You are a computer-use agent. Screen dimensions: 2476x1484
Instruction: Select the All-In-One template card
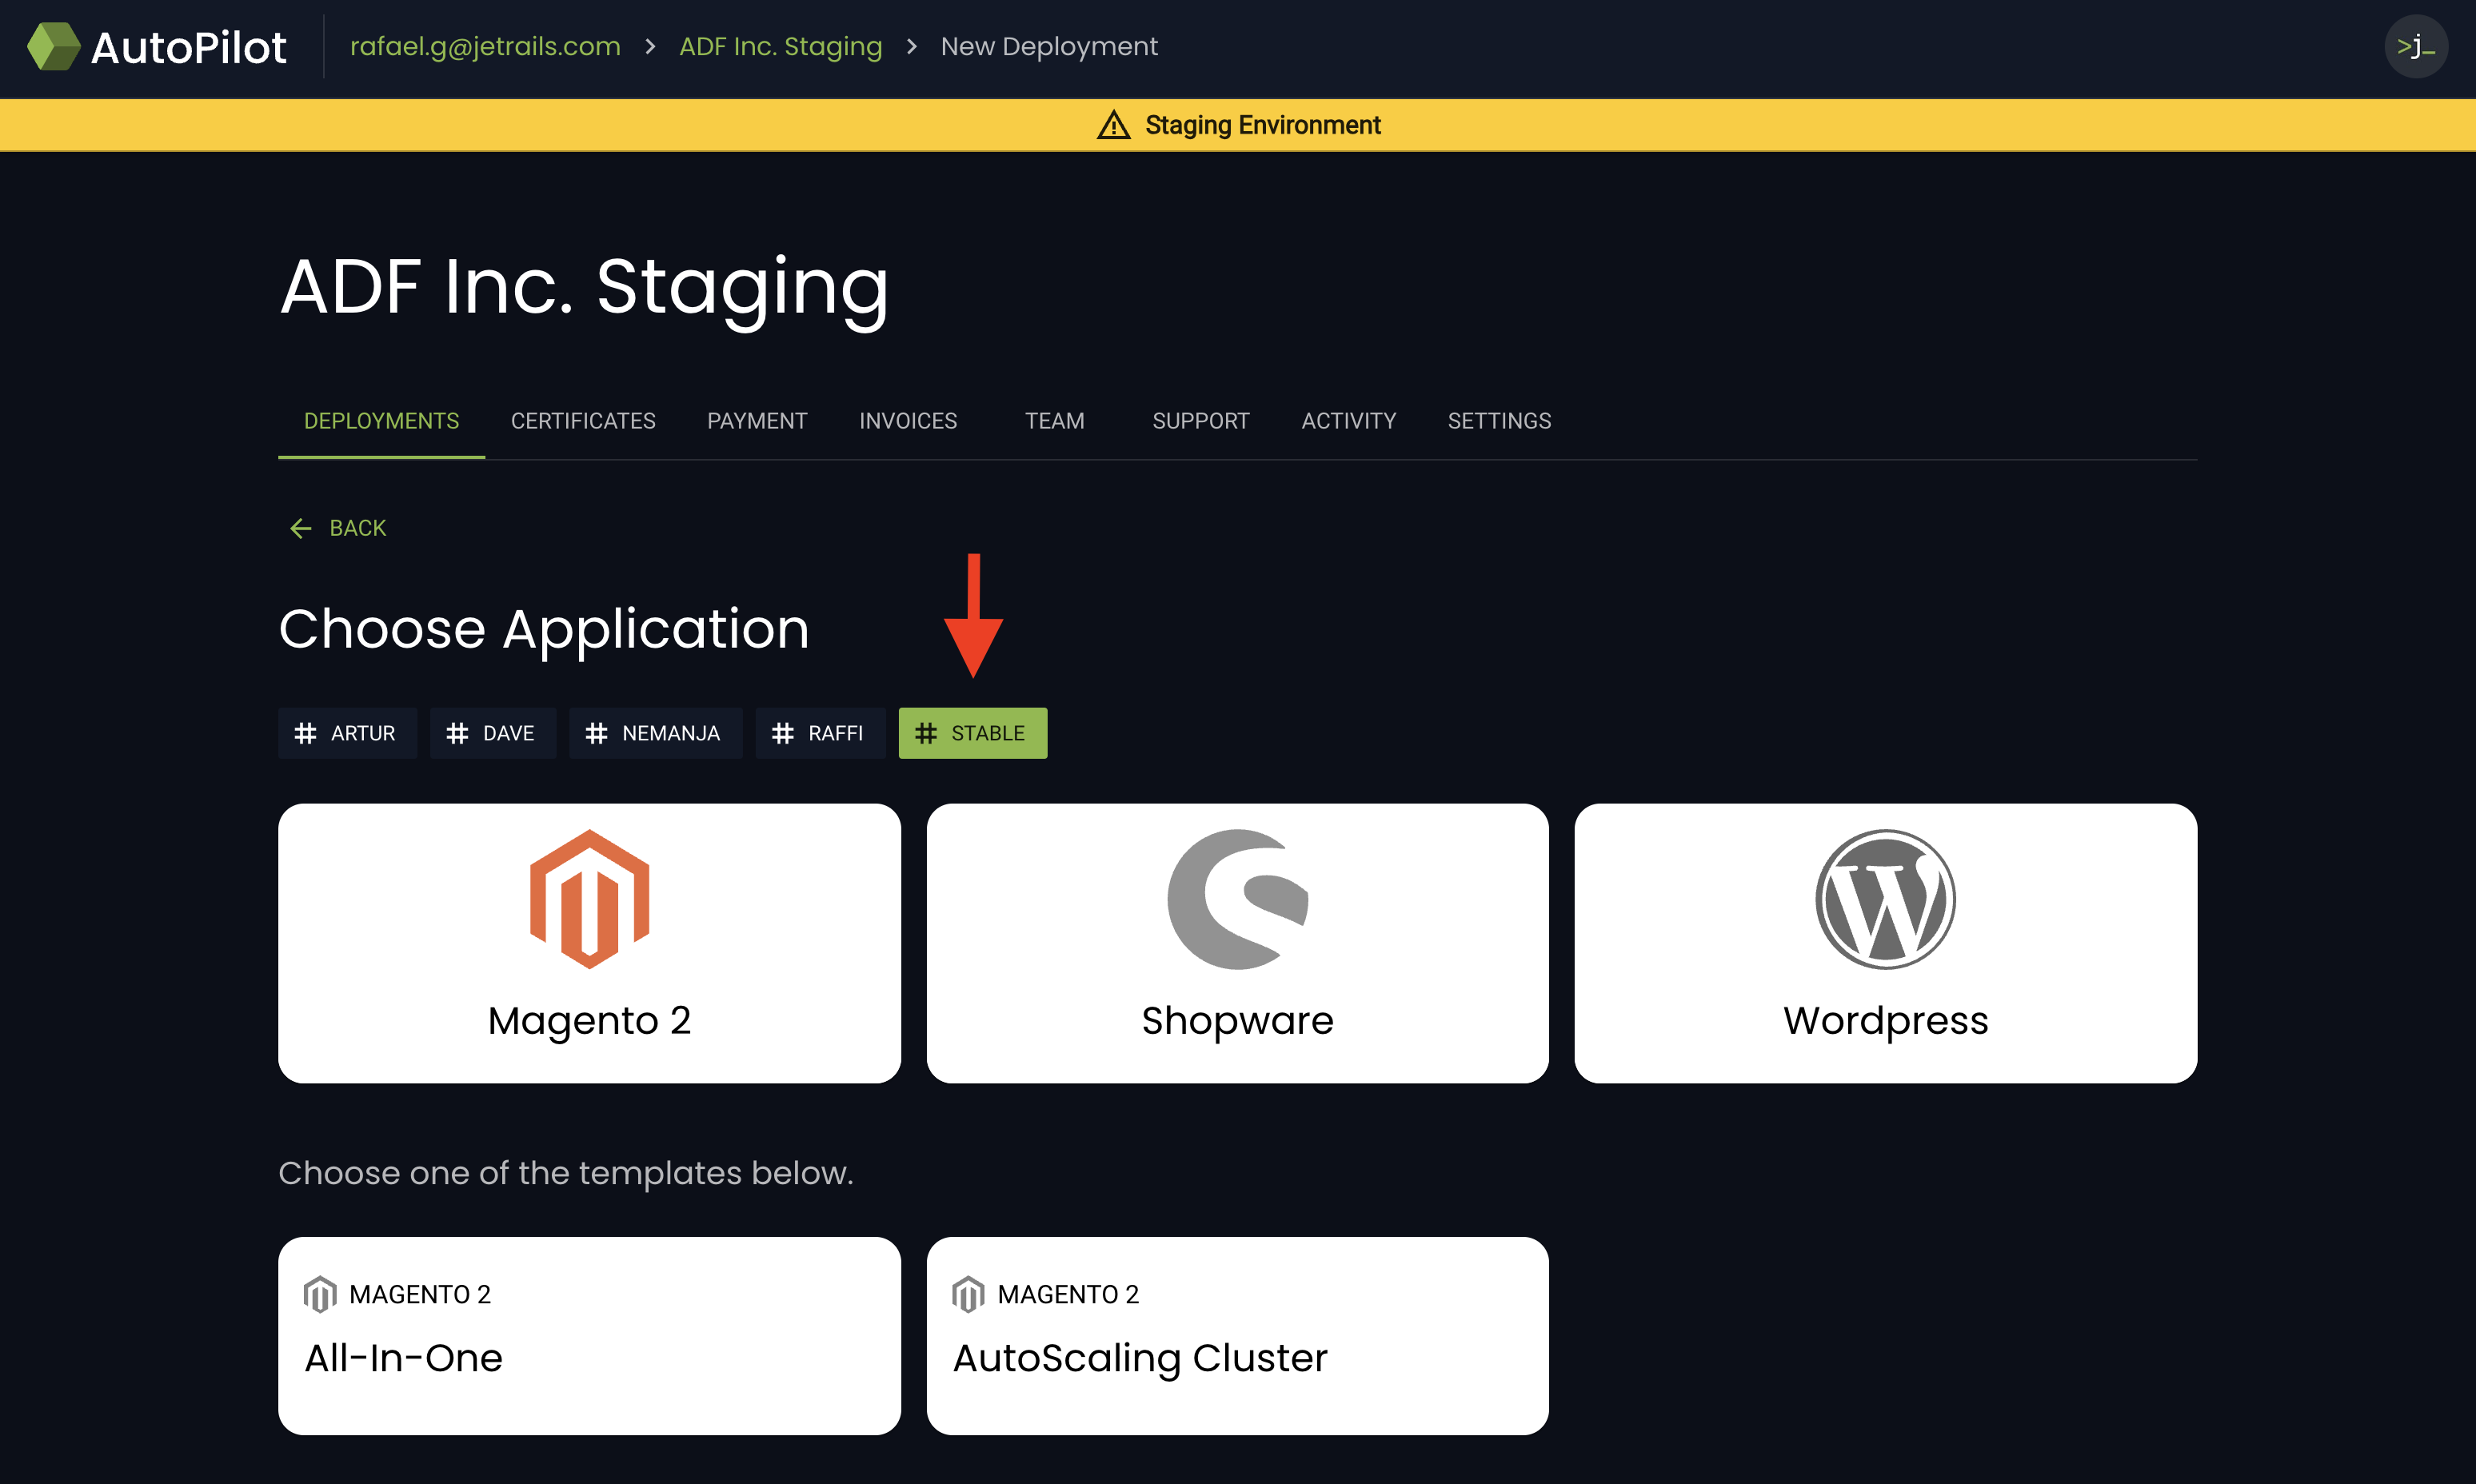(589, 1335)
